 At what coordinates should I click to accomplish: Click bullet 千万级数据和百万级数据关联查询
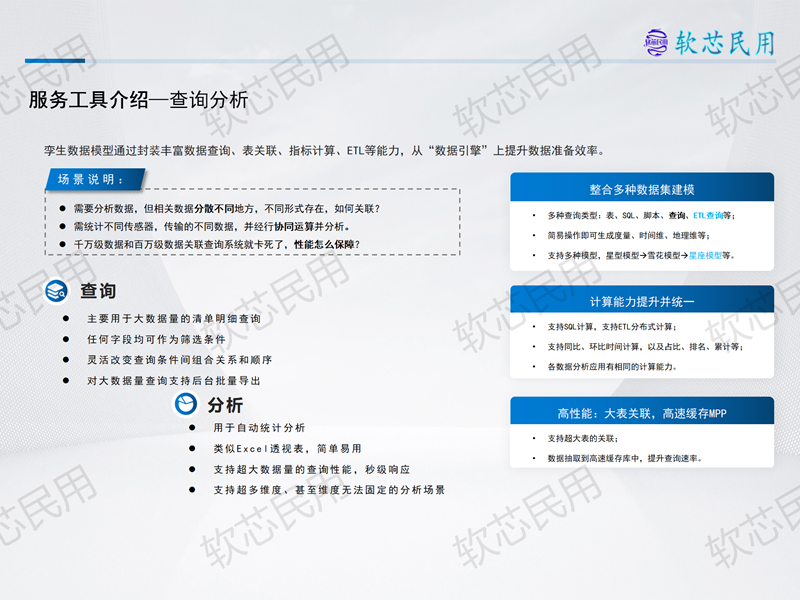(x=217, y=244)
